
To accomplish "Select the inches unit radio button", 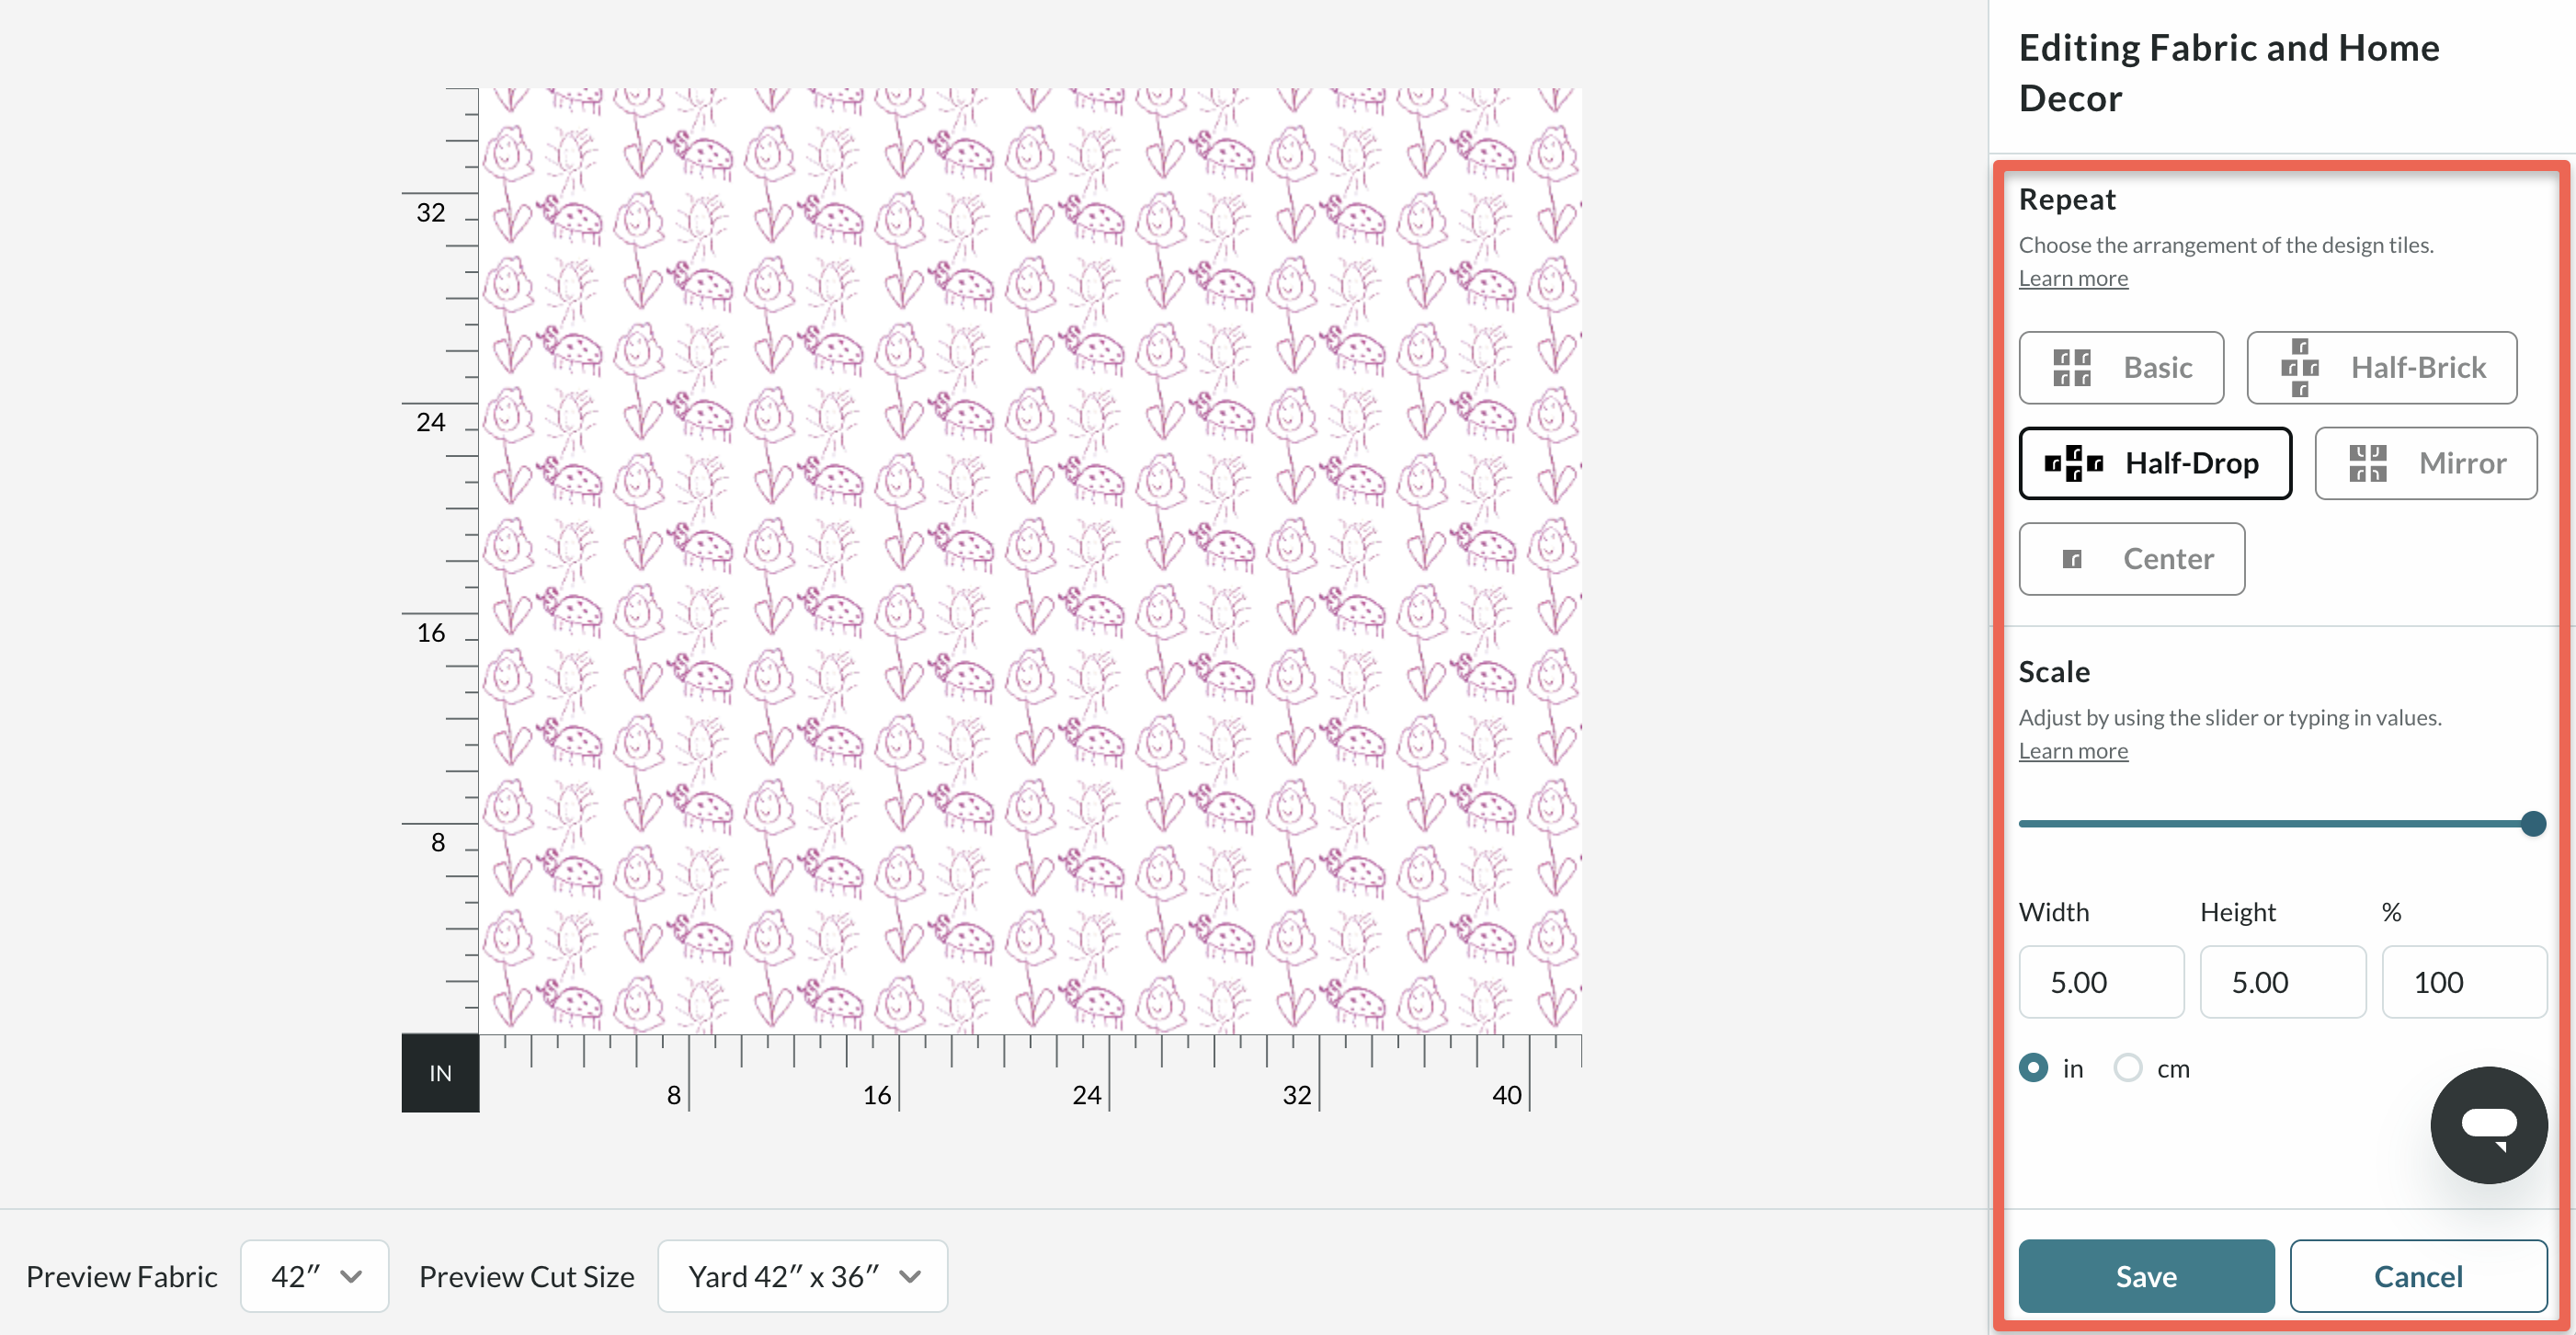I will click(x=2033, y=1068).
